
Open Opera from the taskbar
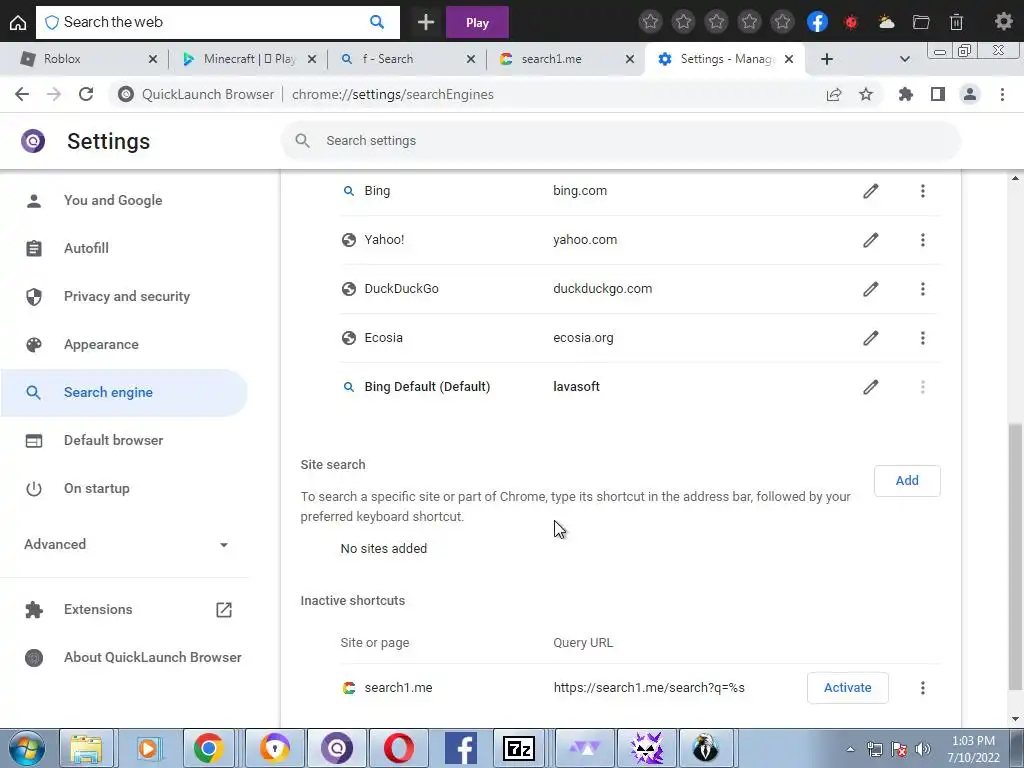[399, 748]
